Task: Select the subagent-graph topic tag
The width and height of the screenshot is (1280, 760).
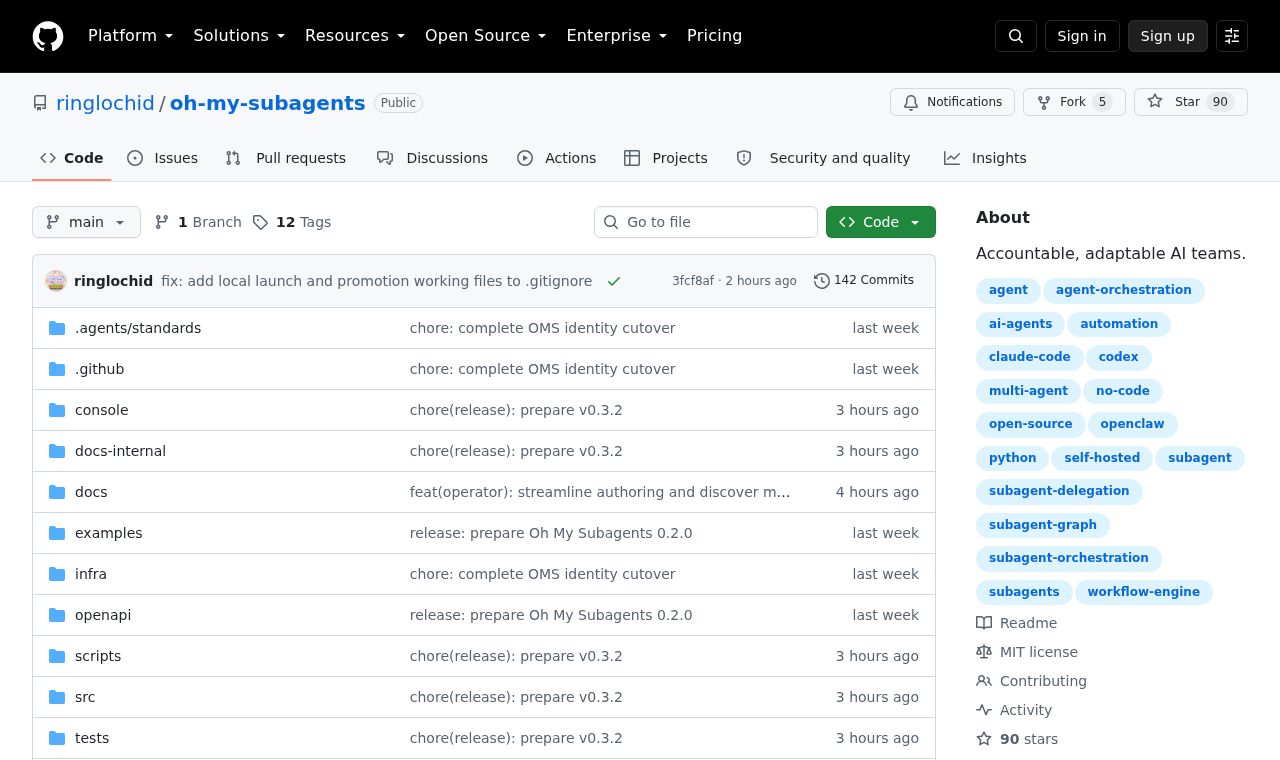Action: tap(1043, 525)
